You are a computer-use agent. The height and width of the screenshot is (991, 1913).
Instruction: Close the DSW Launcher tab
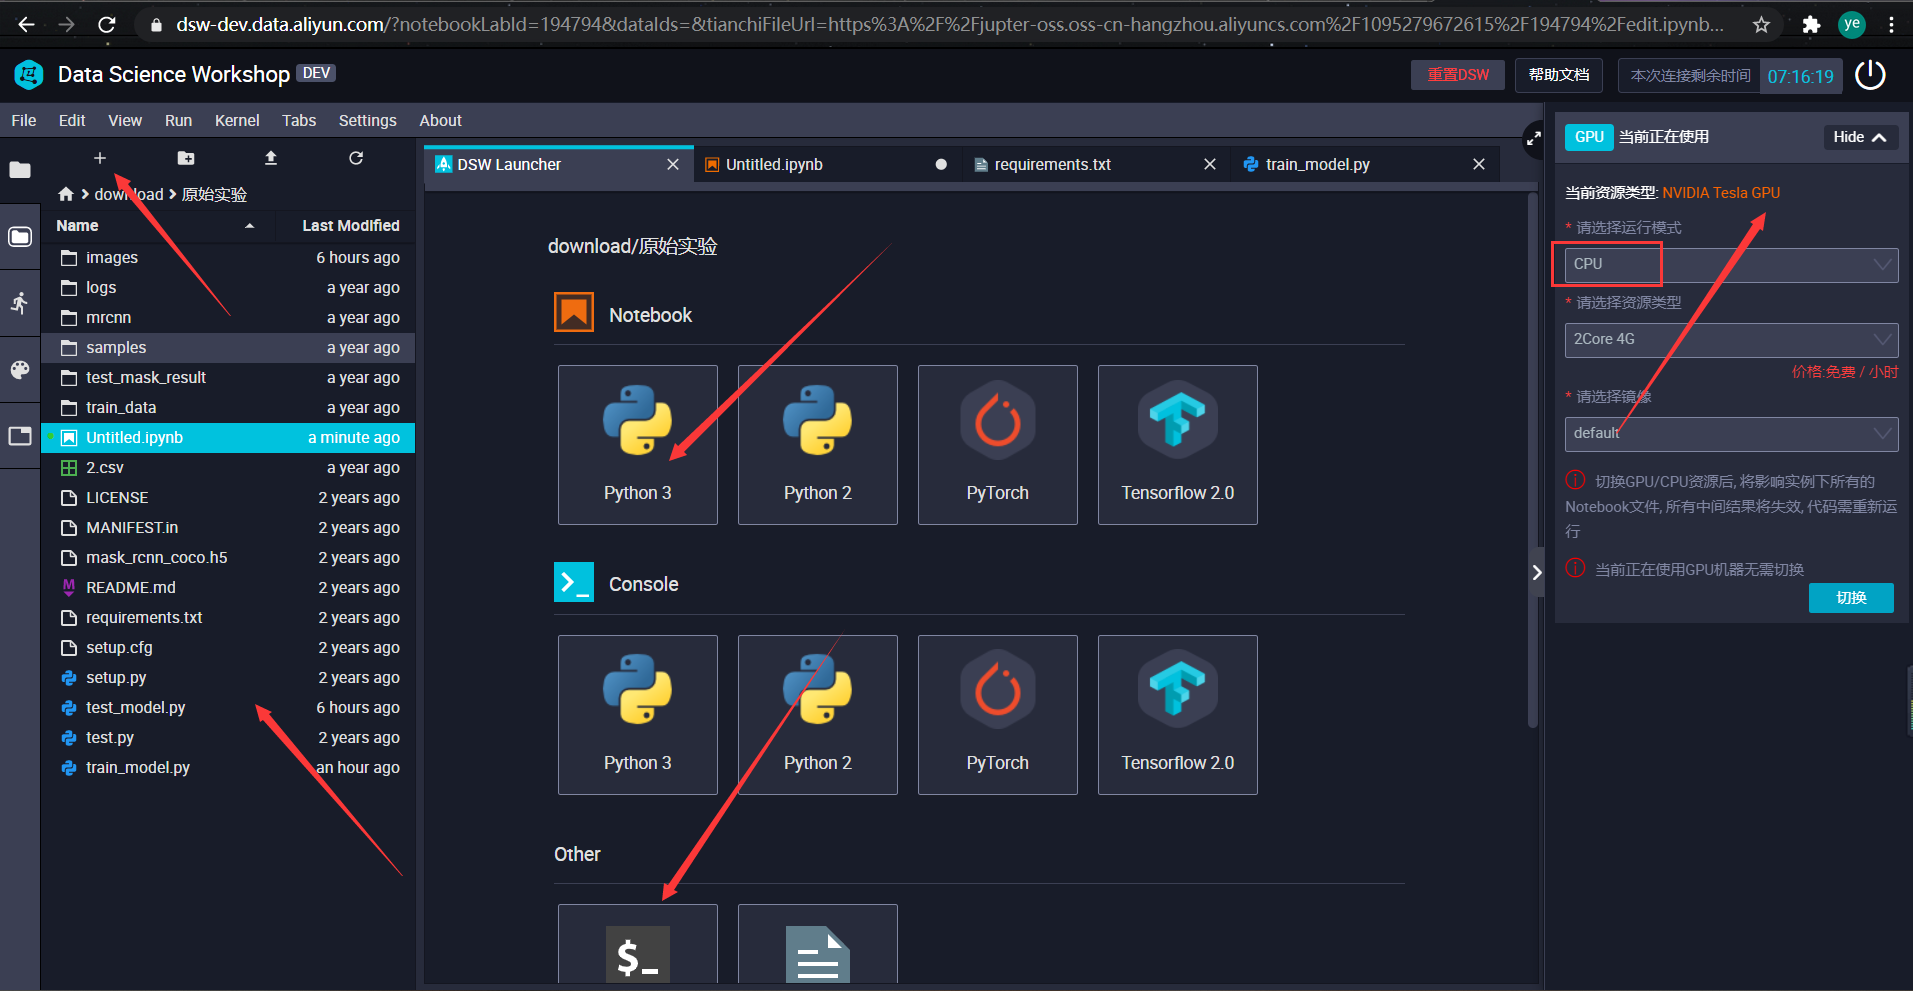pyautogui.click(x=673, y=164)
